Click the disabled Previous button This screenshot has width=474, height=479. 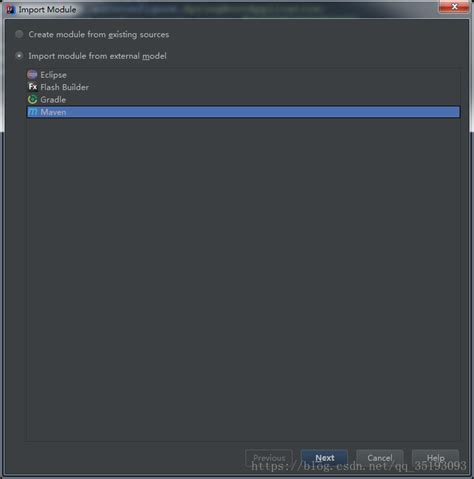[269, 458]
